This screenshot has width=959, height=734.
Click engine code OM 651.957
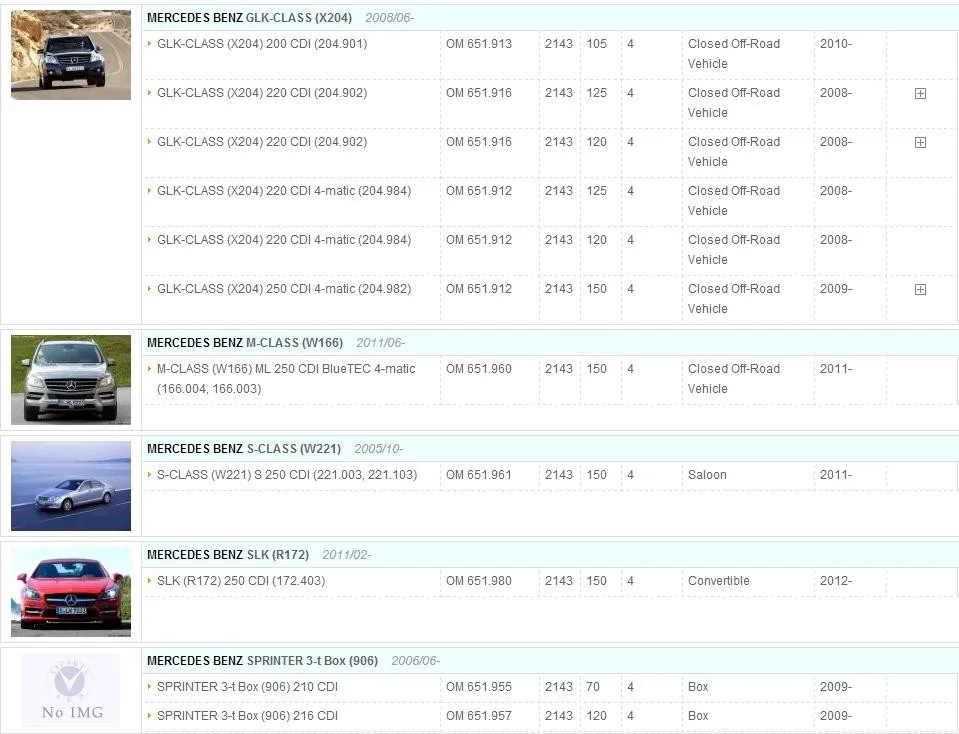click(x=479, y=715)
